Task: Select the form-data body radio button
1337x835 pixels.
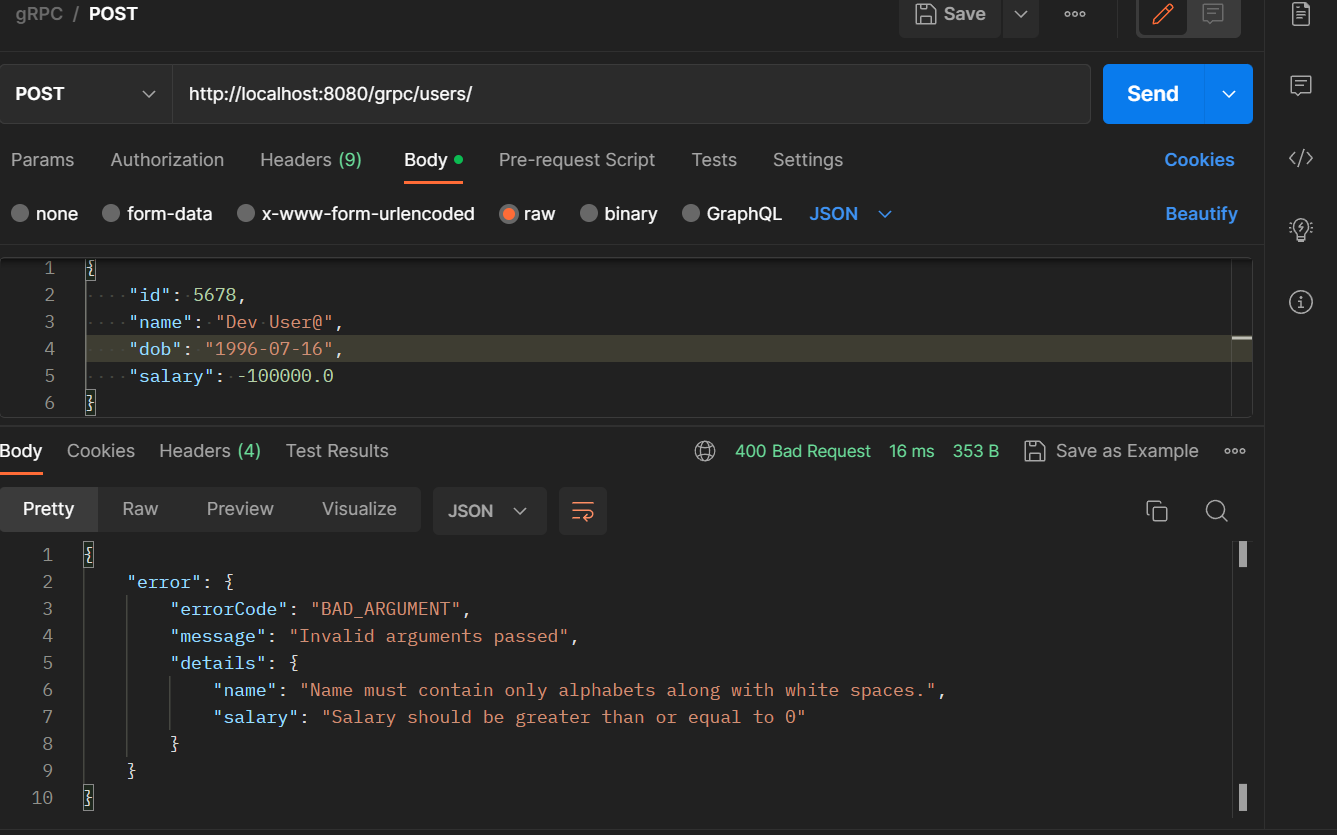Action: point(111,213)
